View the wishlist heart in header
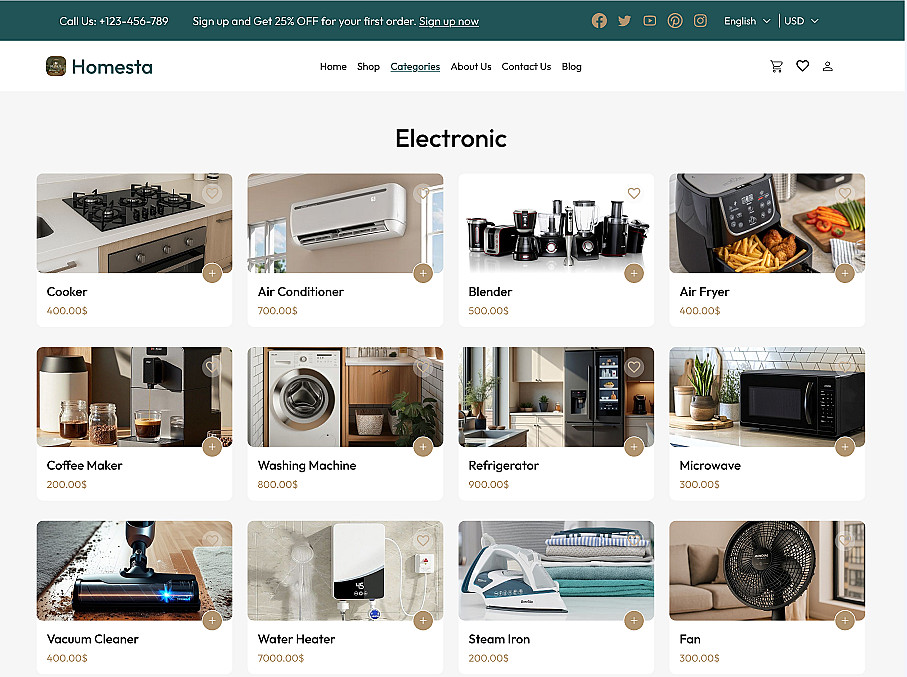907x677 pixels. (802, 66)
